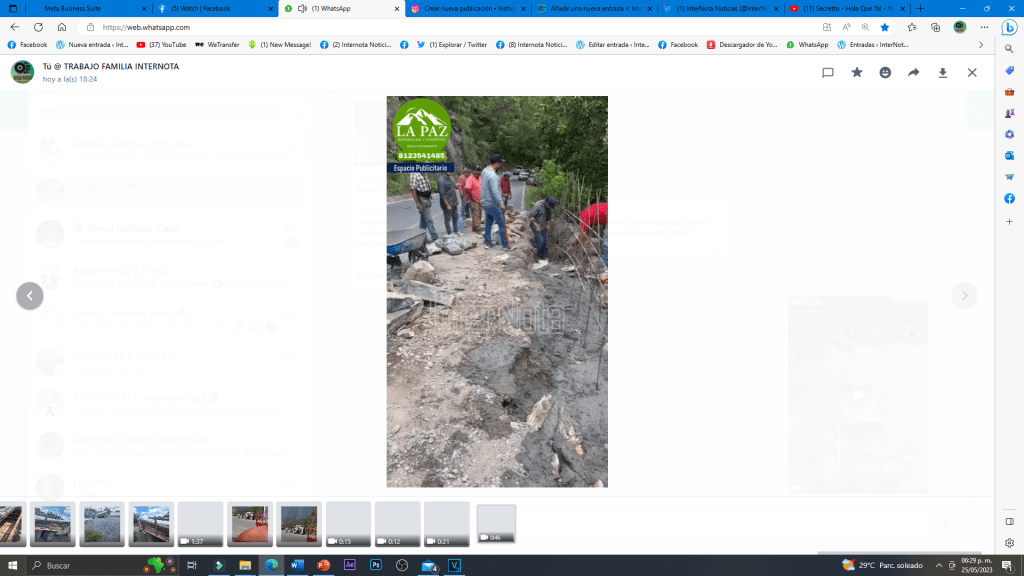Open the YouTube bookmark
The height and width of the screenshot is (576, 1024).
click(x=162, y=45)
